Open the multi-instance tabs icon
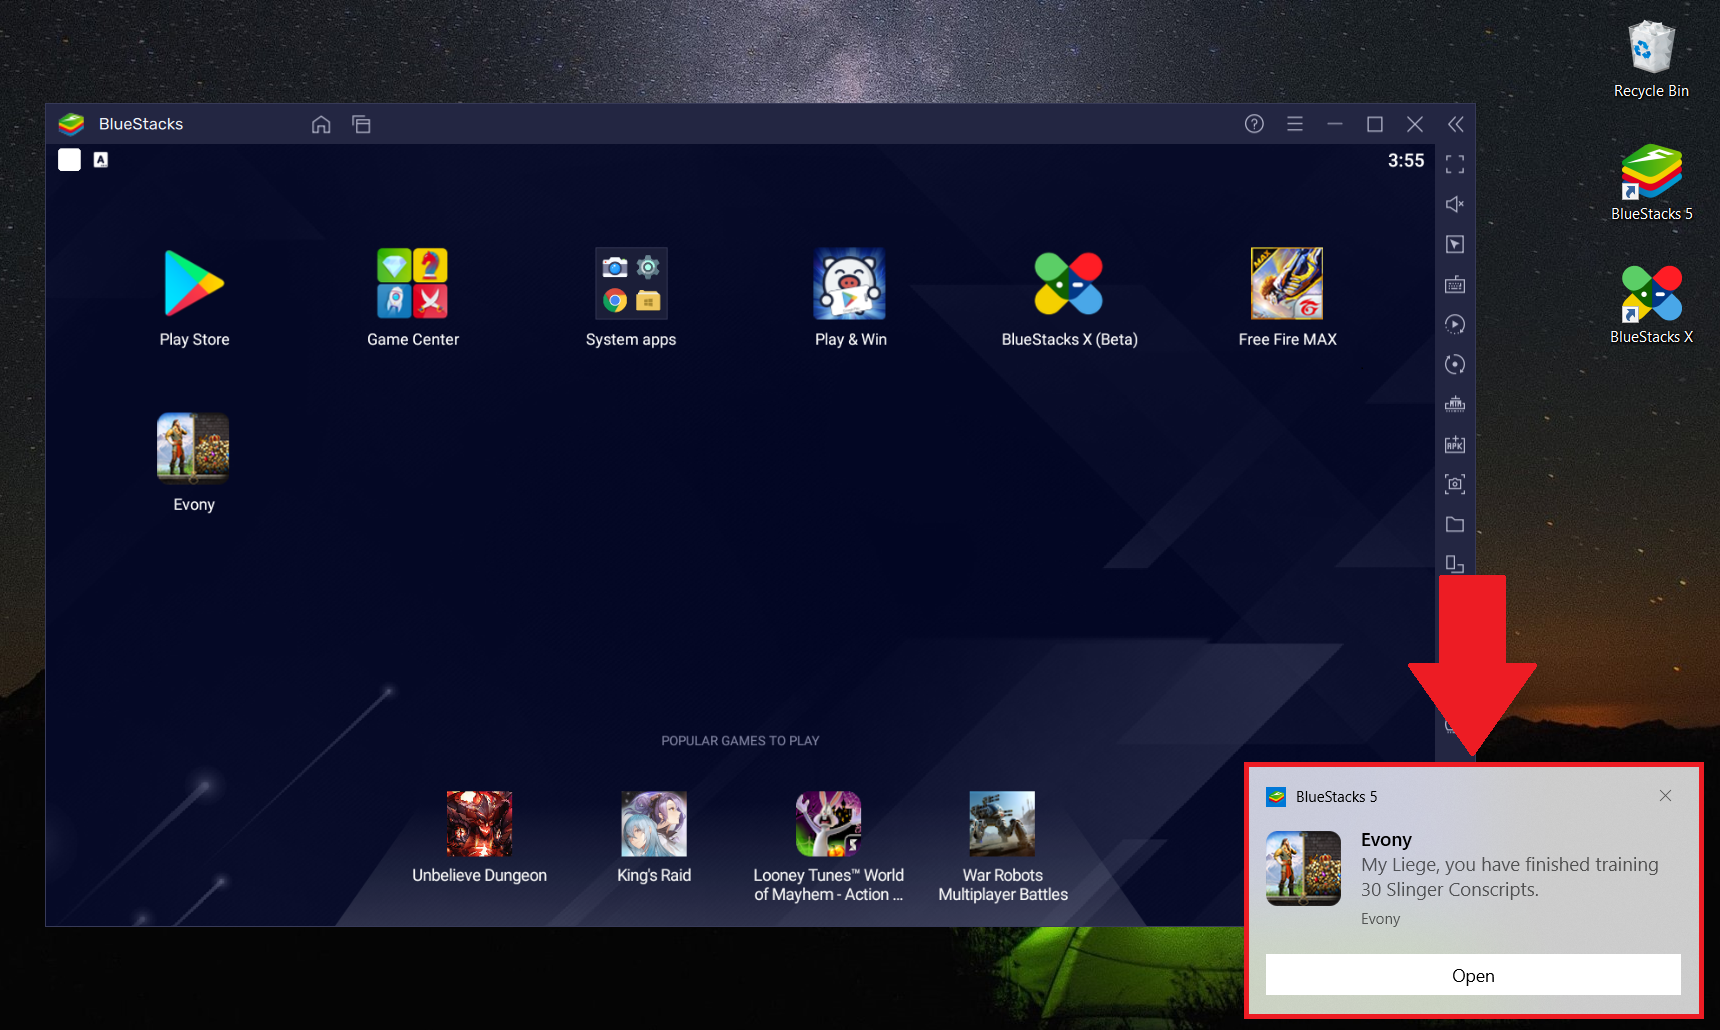The image size is (1720, 1030). click(x=361, y=124)
